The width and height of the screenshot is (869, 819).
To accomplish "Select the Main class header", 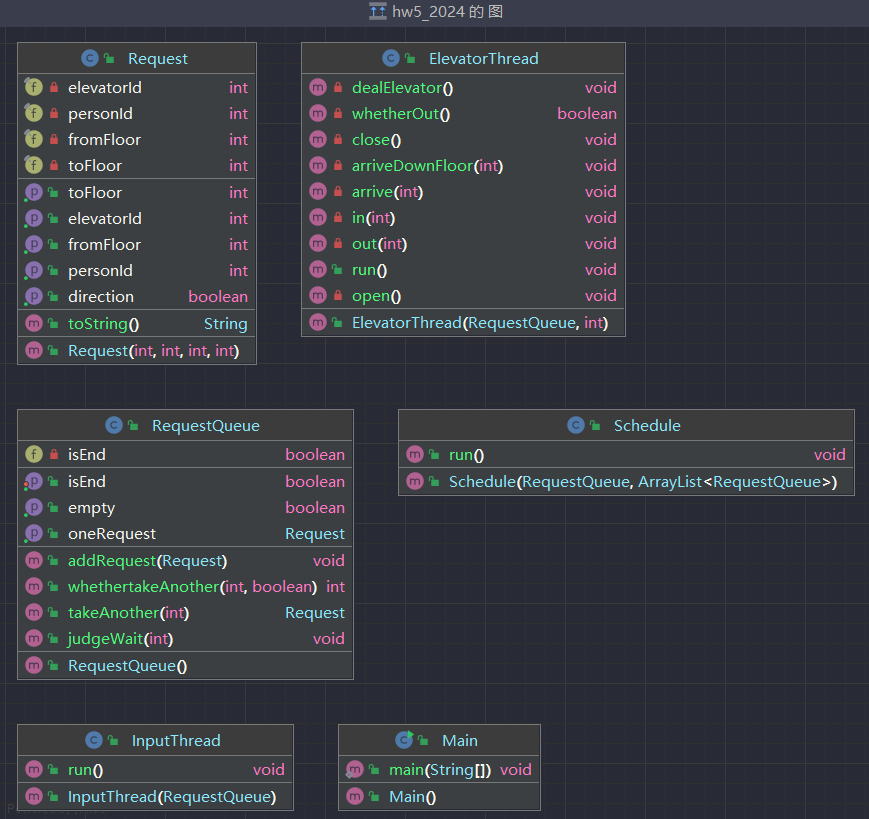I will [x=439, y=740].
